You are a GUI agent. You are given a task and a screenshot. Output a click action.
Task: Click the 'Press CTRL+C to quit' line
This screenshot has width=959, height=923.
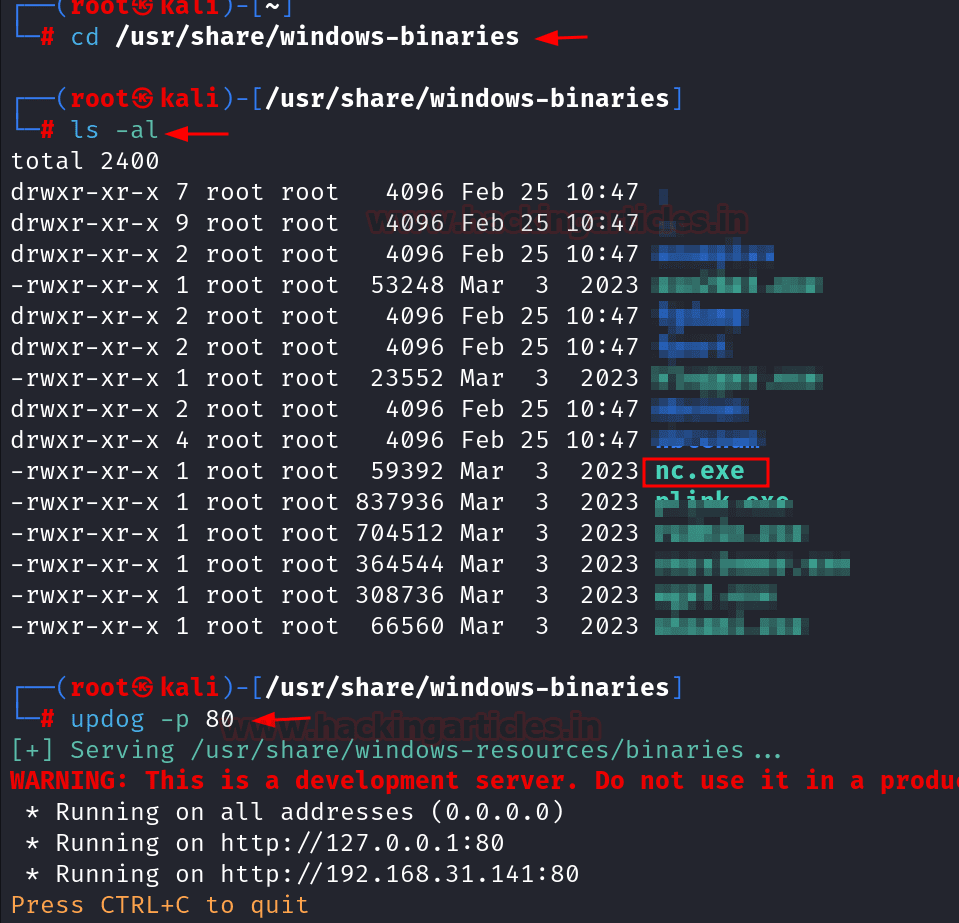click(160, 905)
